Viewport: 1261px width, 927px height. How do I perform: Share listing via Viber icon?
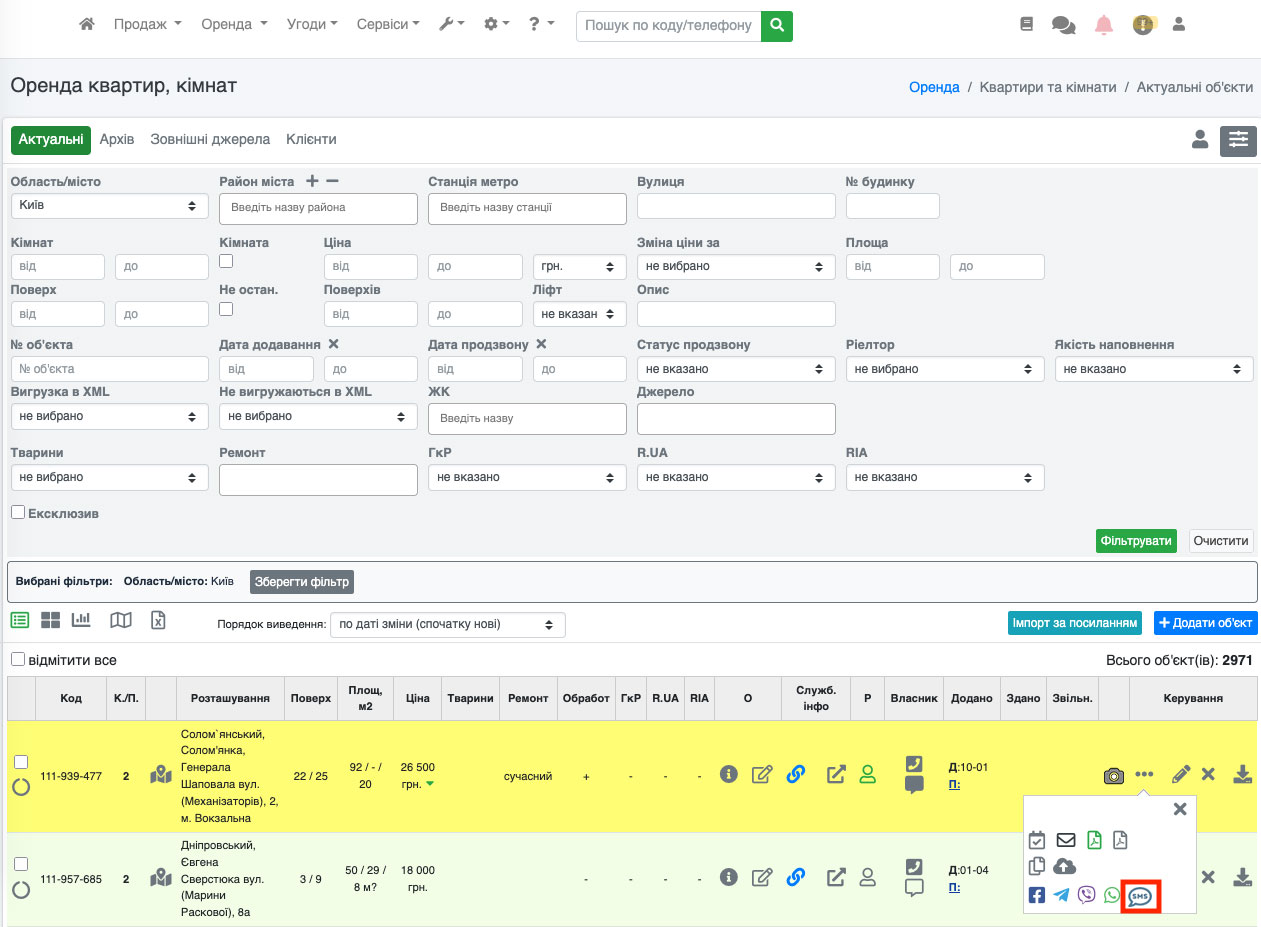pyautogui.click(x=1086, y=895)
